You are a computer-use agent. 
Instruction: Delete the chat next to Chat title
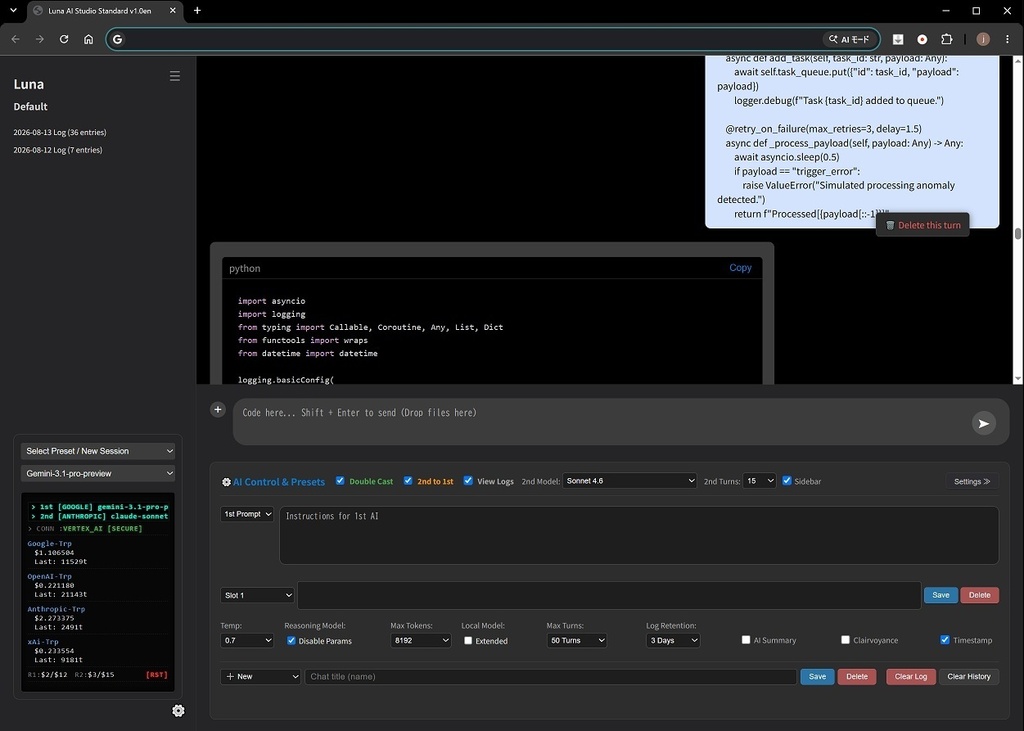[857, 677]
